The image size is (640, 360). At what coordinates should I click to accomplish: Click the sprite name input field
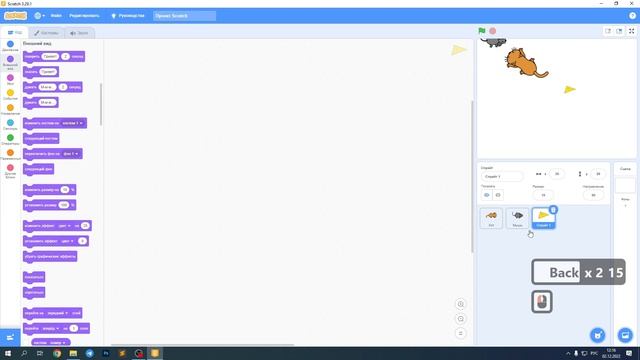click(502, 176)
